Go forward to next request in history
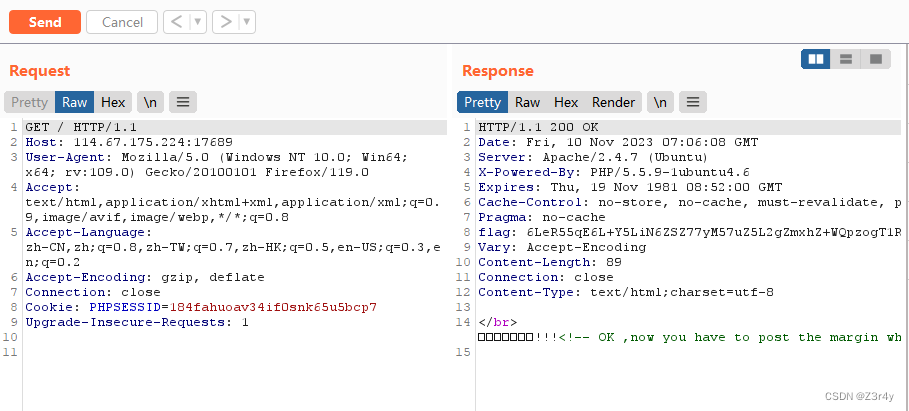This screenshot has width=909, height=411. [226, 22]
